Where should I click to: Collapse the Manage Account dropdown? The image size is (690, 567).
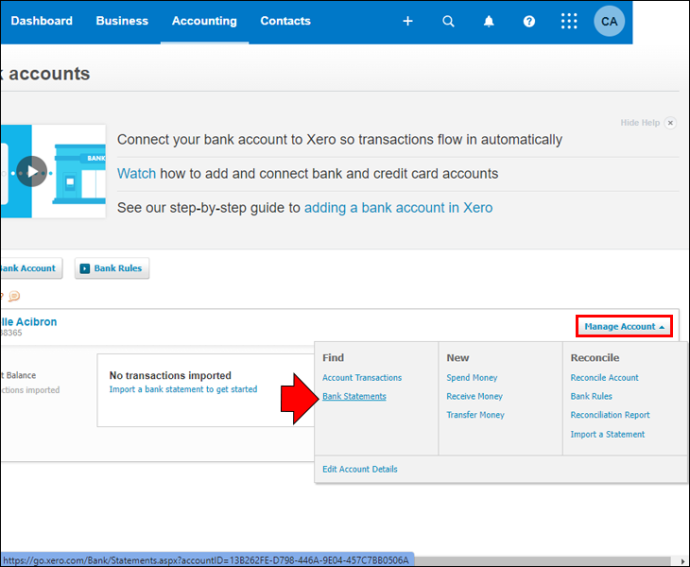pyautogui.click(x=624, y=327)
